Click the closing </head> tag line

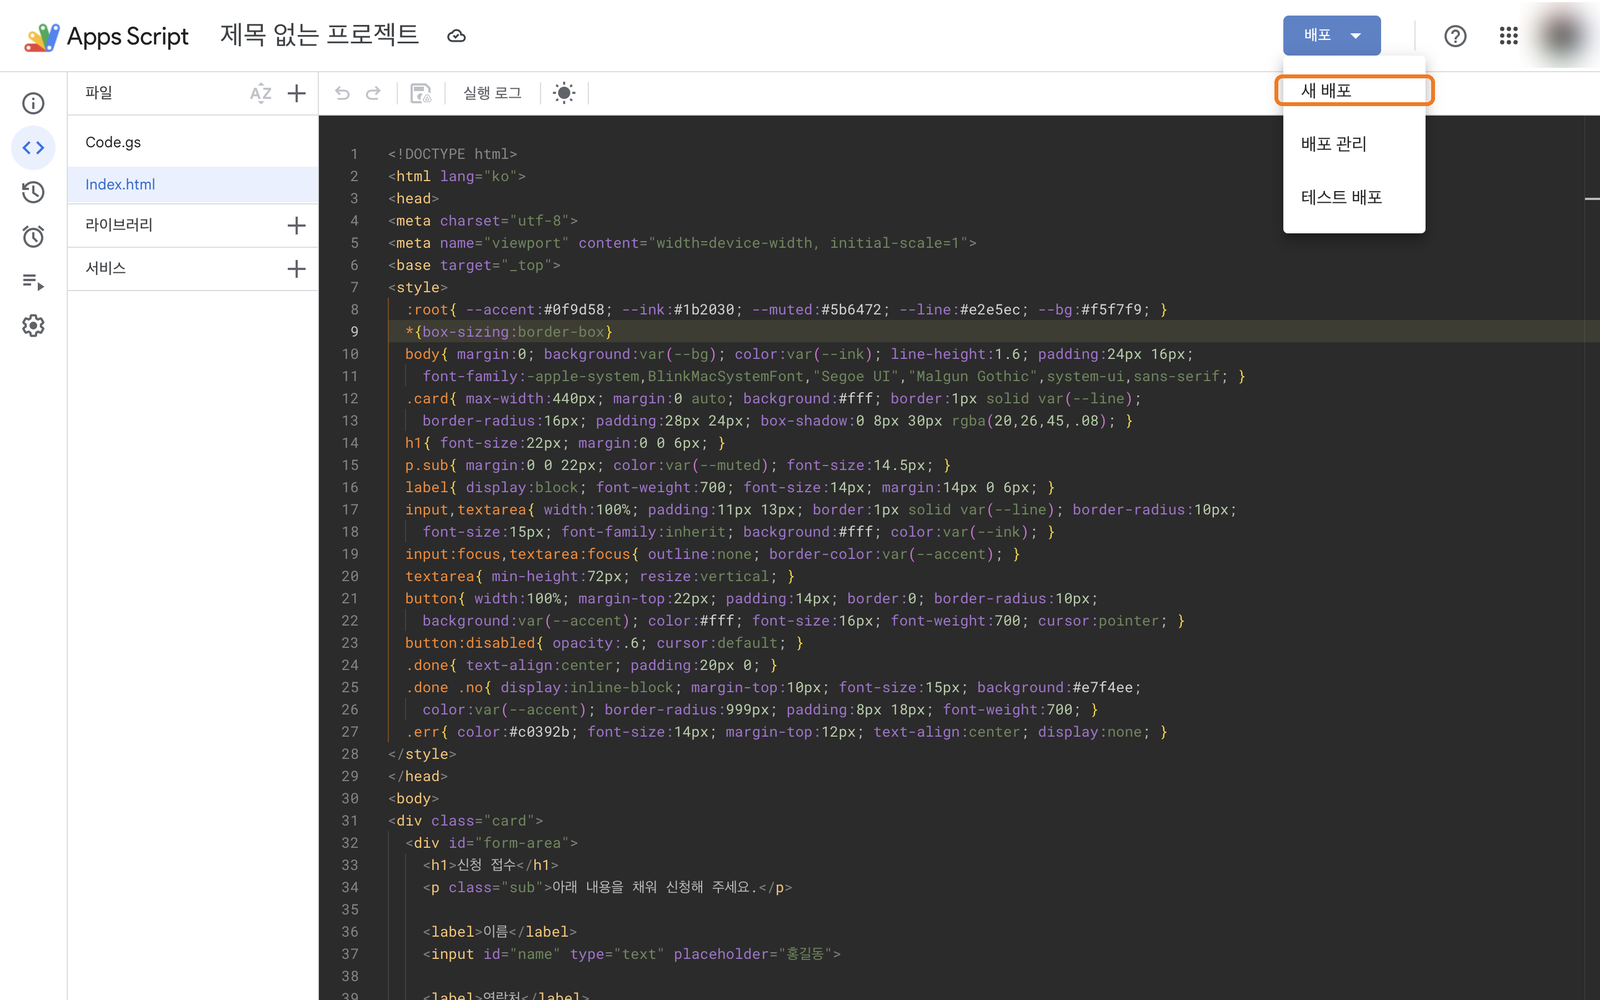point(417,776)
